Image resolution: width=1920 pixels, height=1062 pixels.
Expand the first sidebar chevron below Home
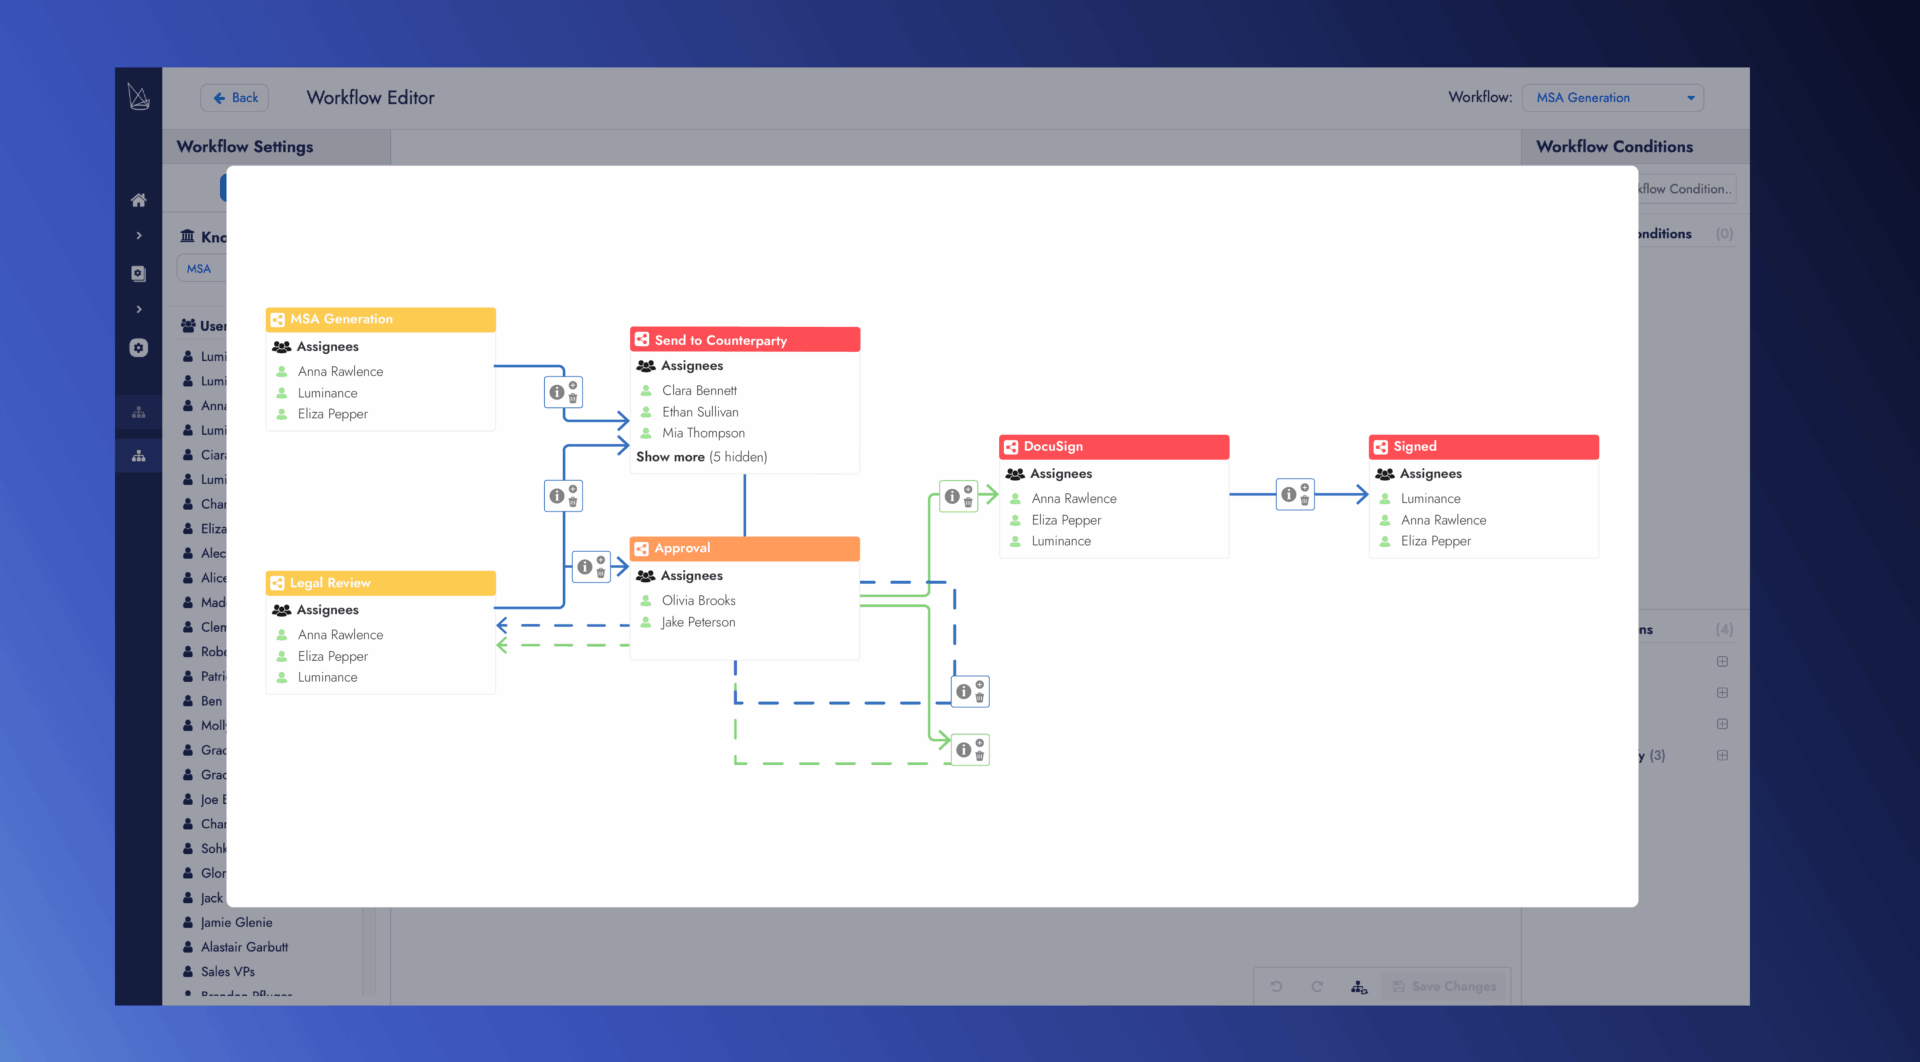[139, 236]
